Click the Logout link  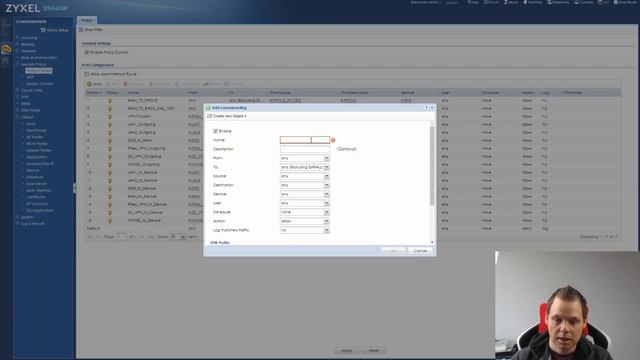(x=451, y=2)
